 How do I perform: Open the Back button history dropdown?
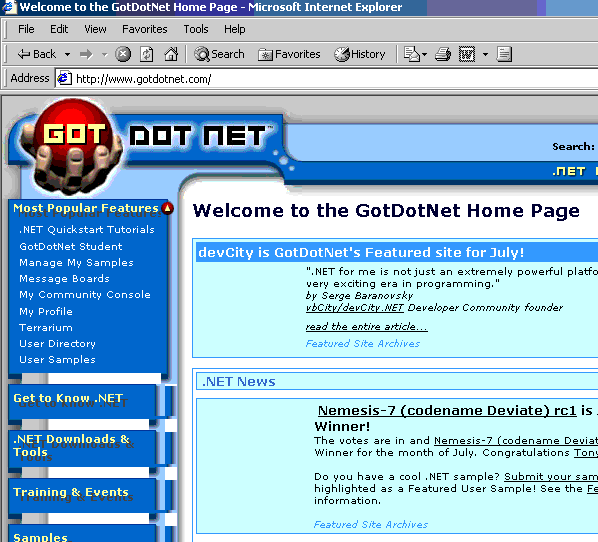pos(67,55)
